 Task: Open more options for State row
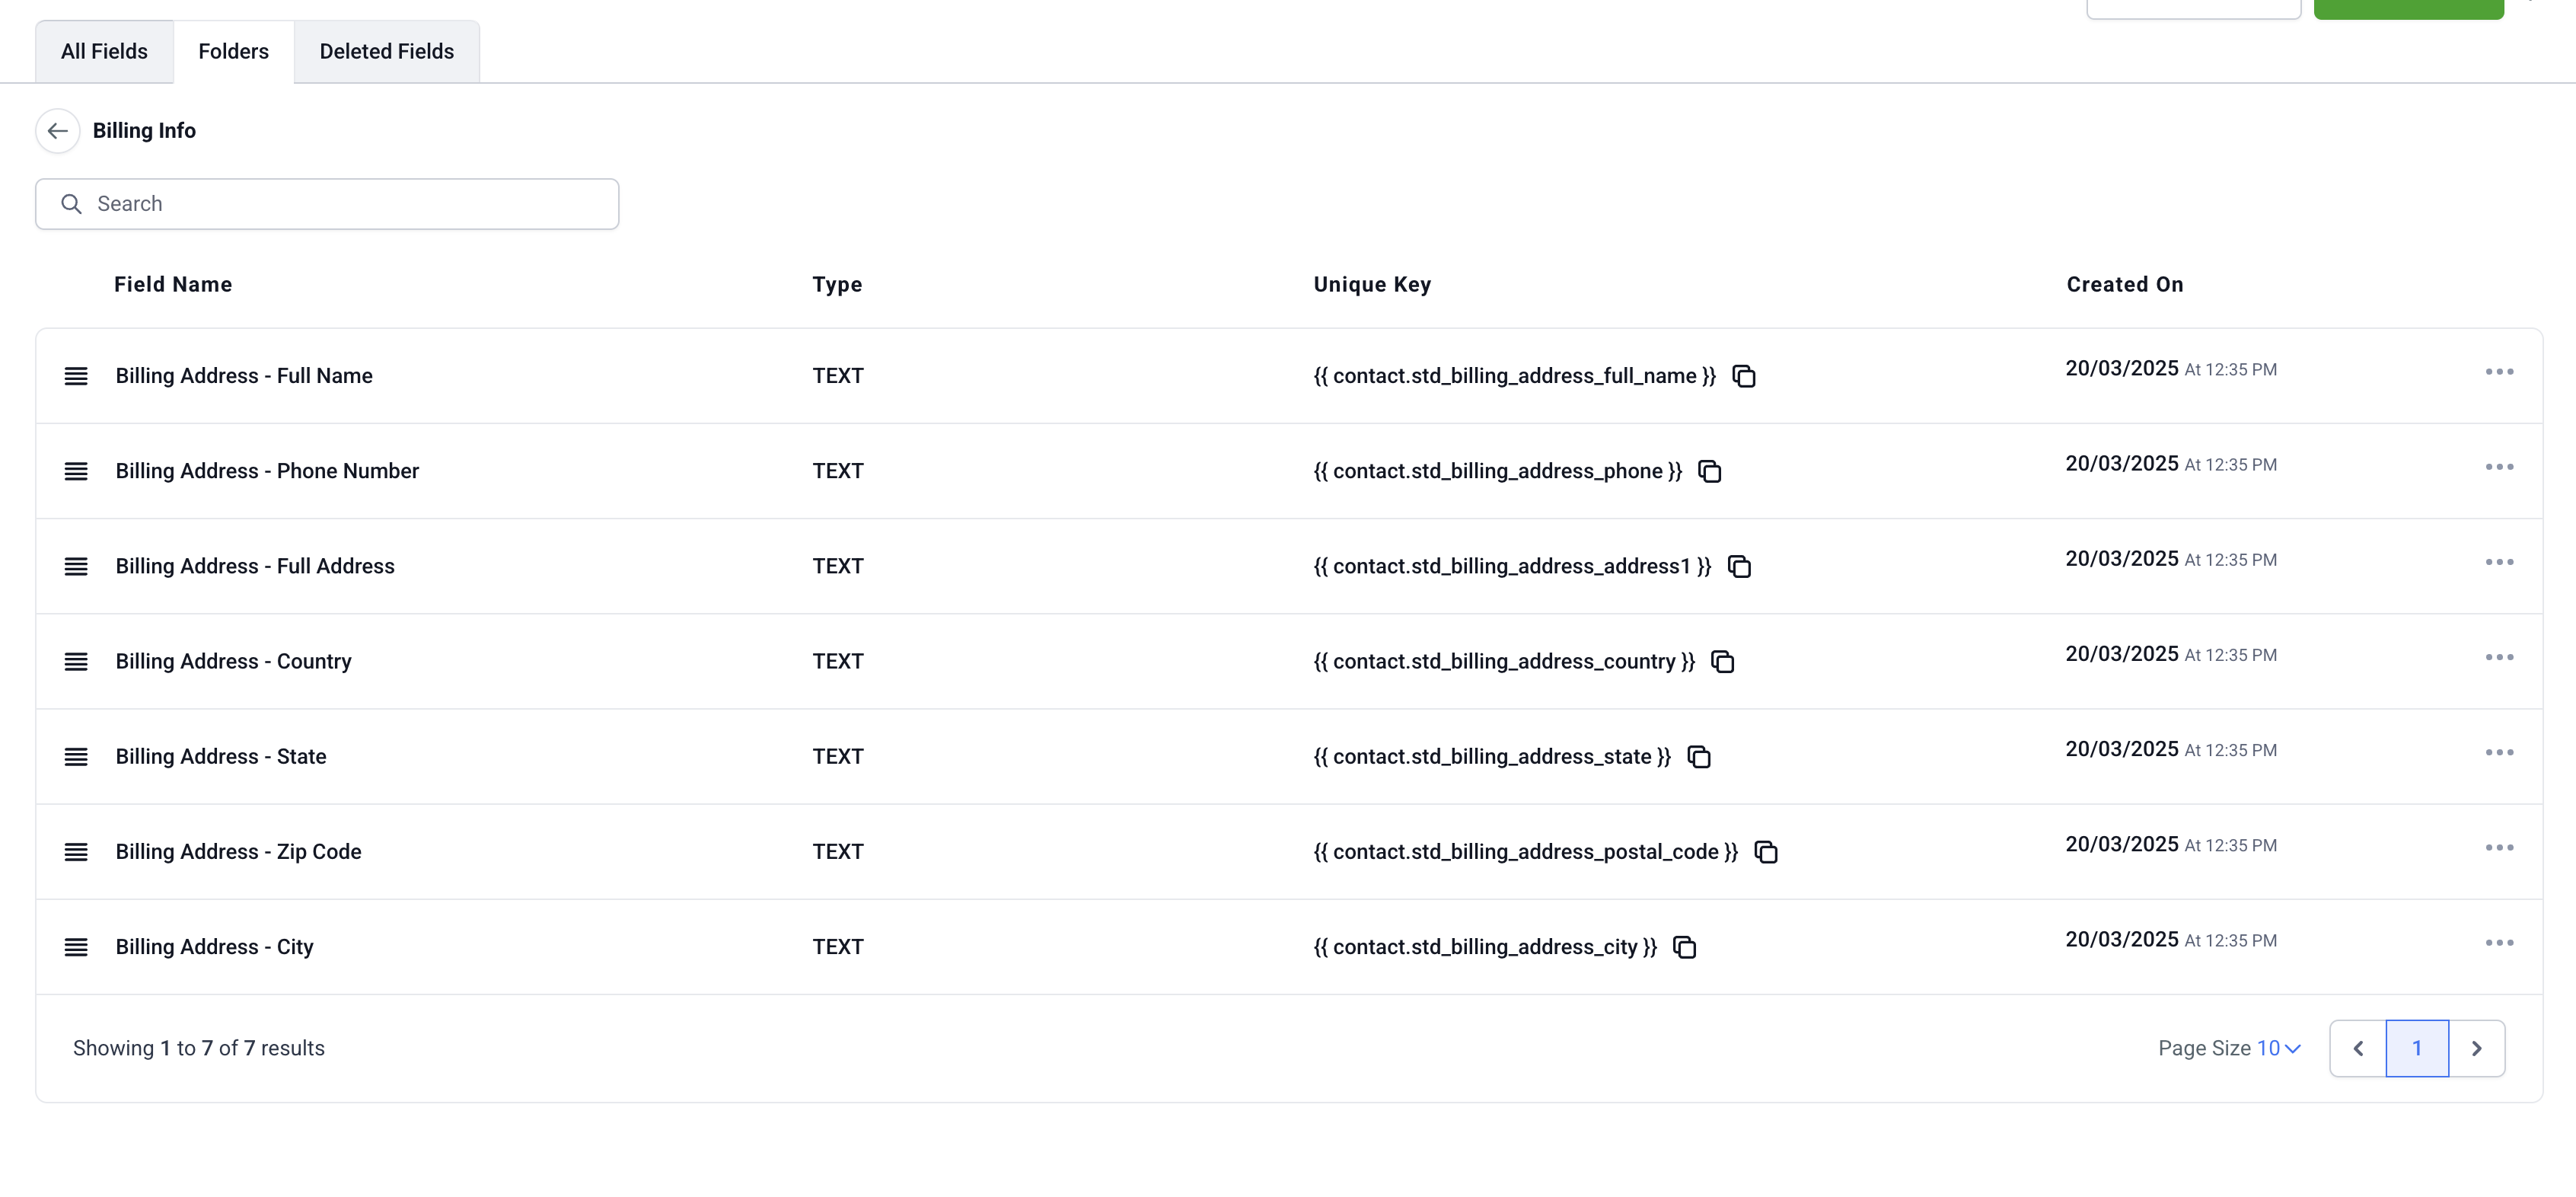pos(2499,752)
